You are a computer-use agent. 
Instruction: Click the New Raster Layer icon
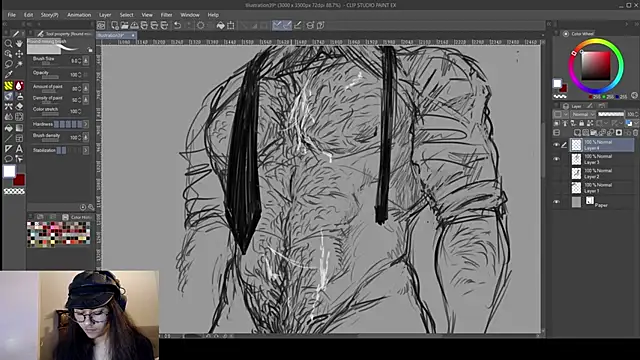tap(577, 133)
